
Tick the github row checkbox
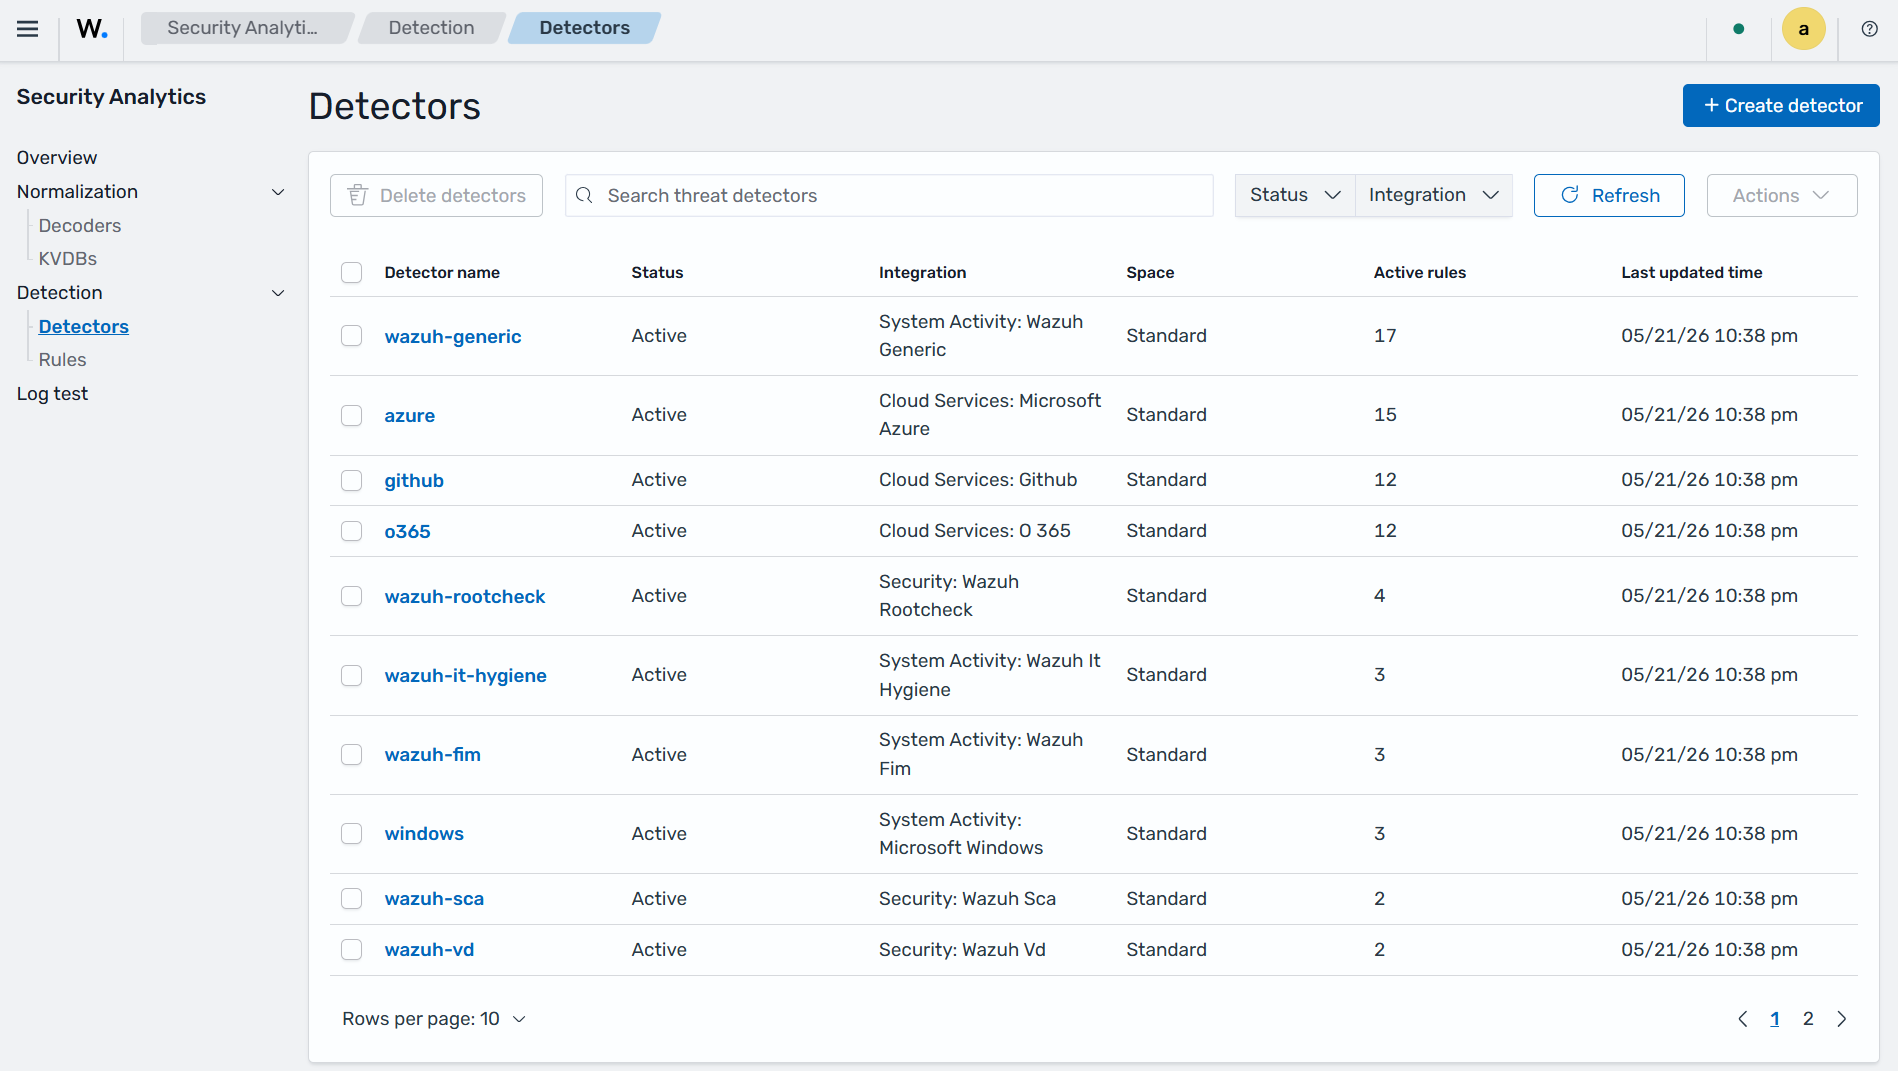coord(351,480)
